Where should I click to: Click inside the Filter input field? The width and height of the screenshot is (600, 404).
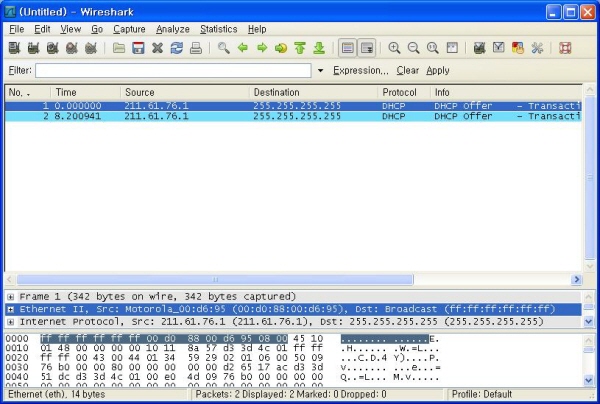tap(173, 70)
